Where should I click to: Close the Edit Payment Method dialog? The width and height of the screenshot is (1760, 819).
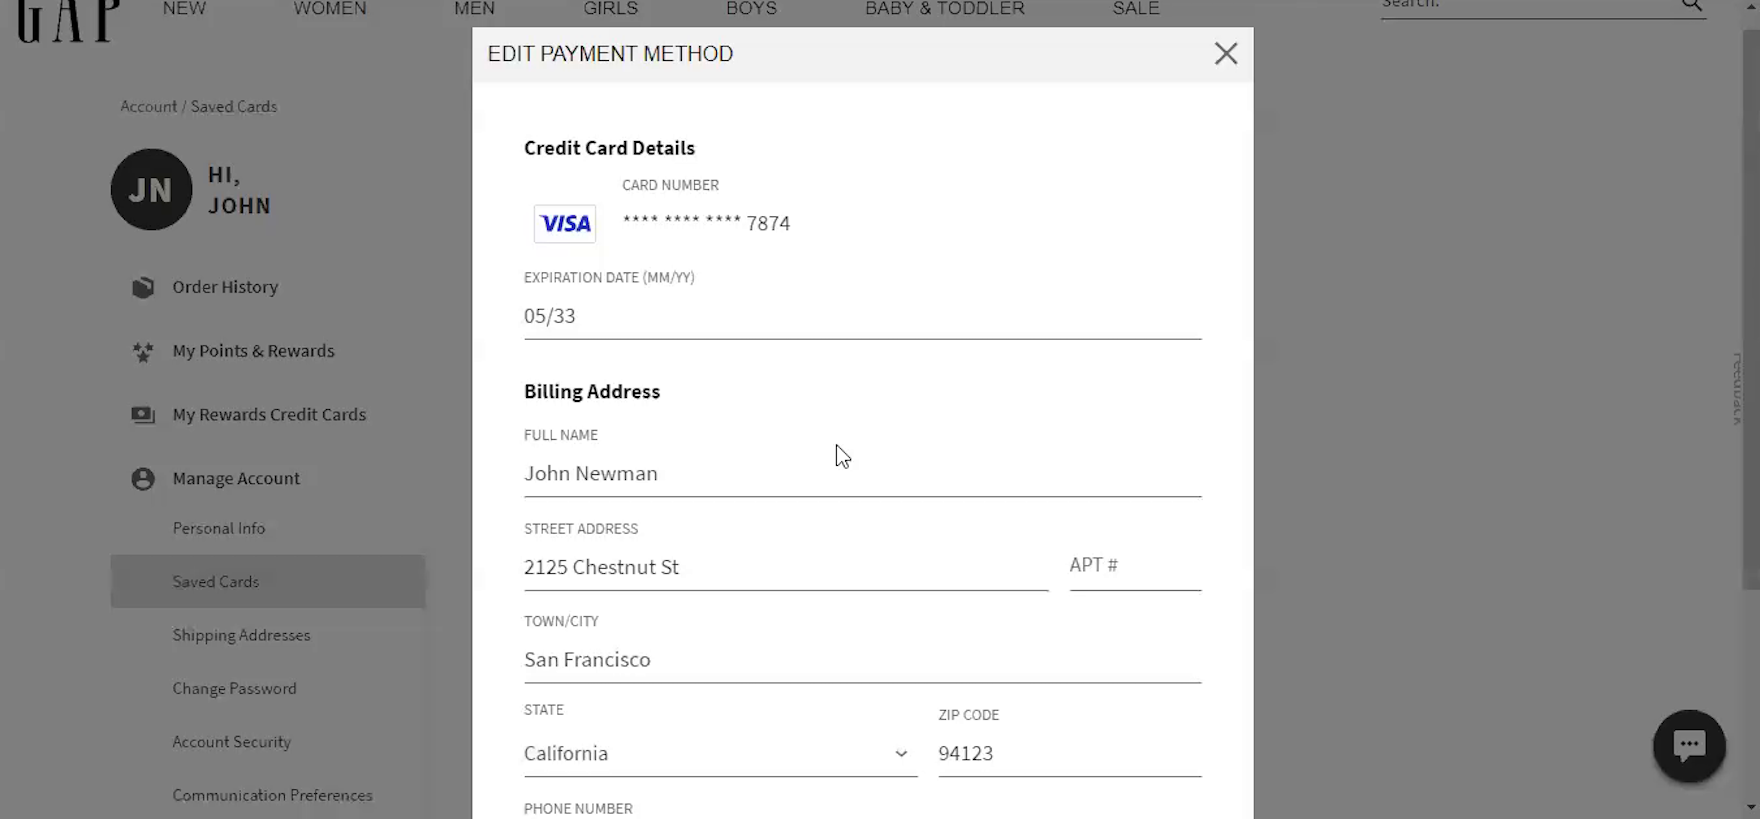click(x=1226, y=54)
